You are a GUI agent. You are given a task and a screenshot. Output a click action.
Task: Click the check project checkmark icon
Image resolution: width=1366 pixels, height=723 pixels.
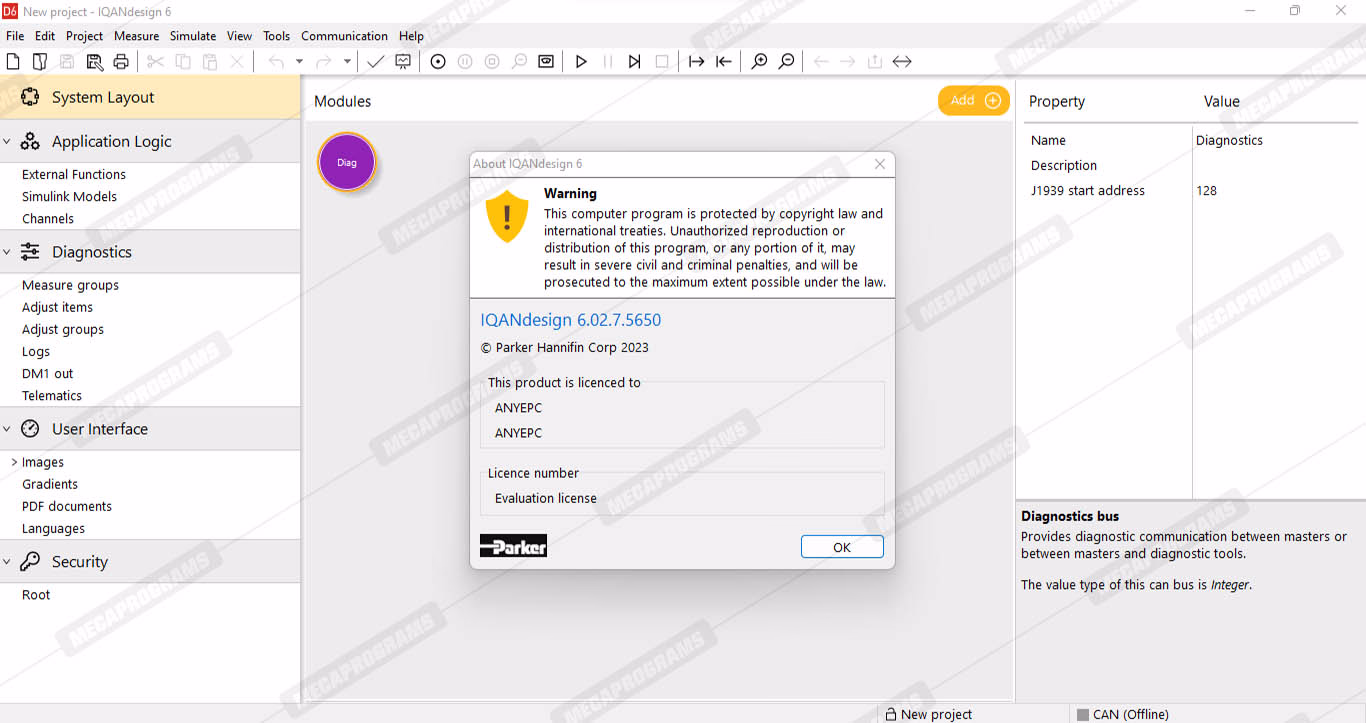pos(375,62)
